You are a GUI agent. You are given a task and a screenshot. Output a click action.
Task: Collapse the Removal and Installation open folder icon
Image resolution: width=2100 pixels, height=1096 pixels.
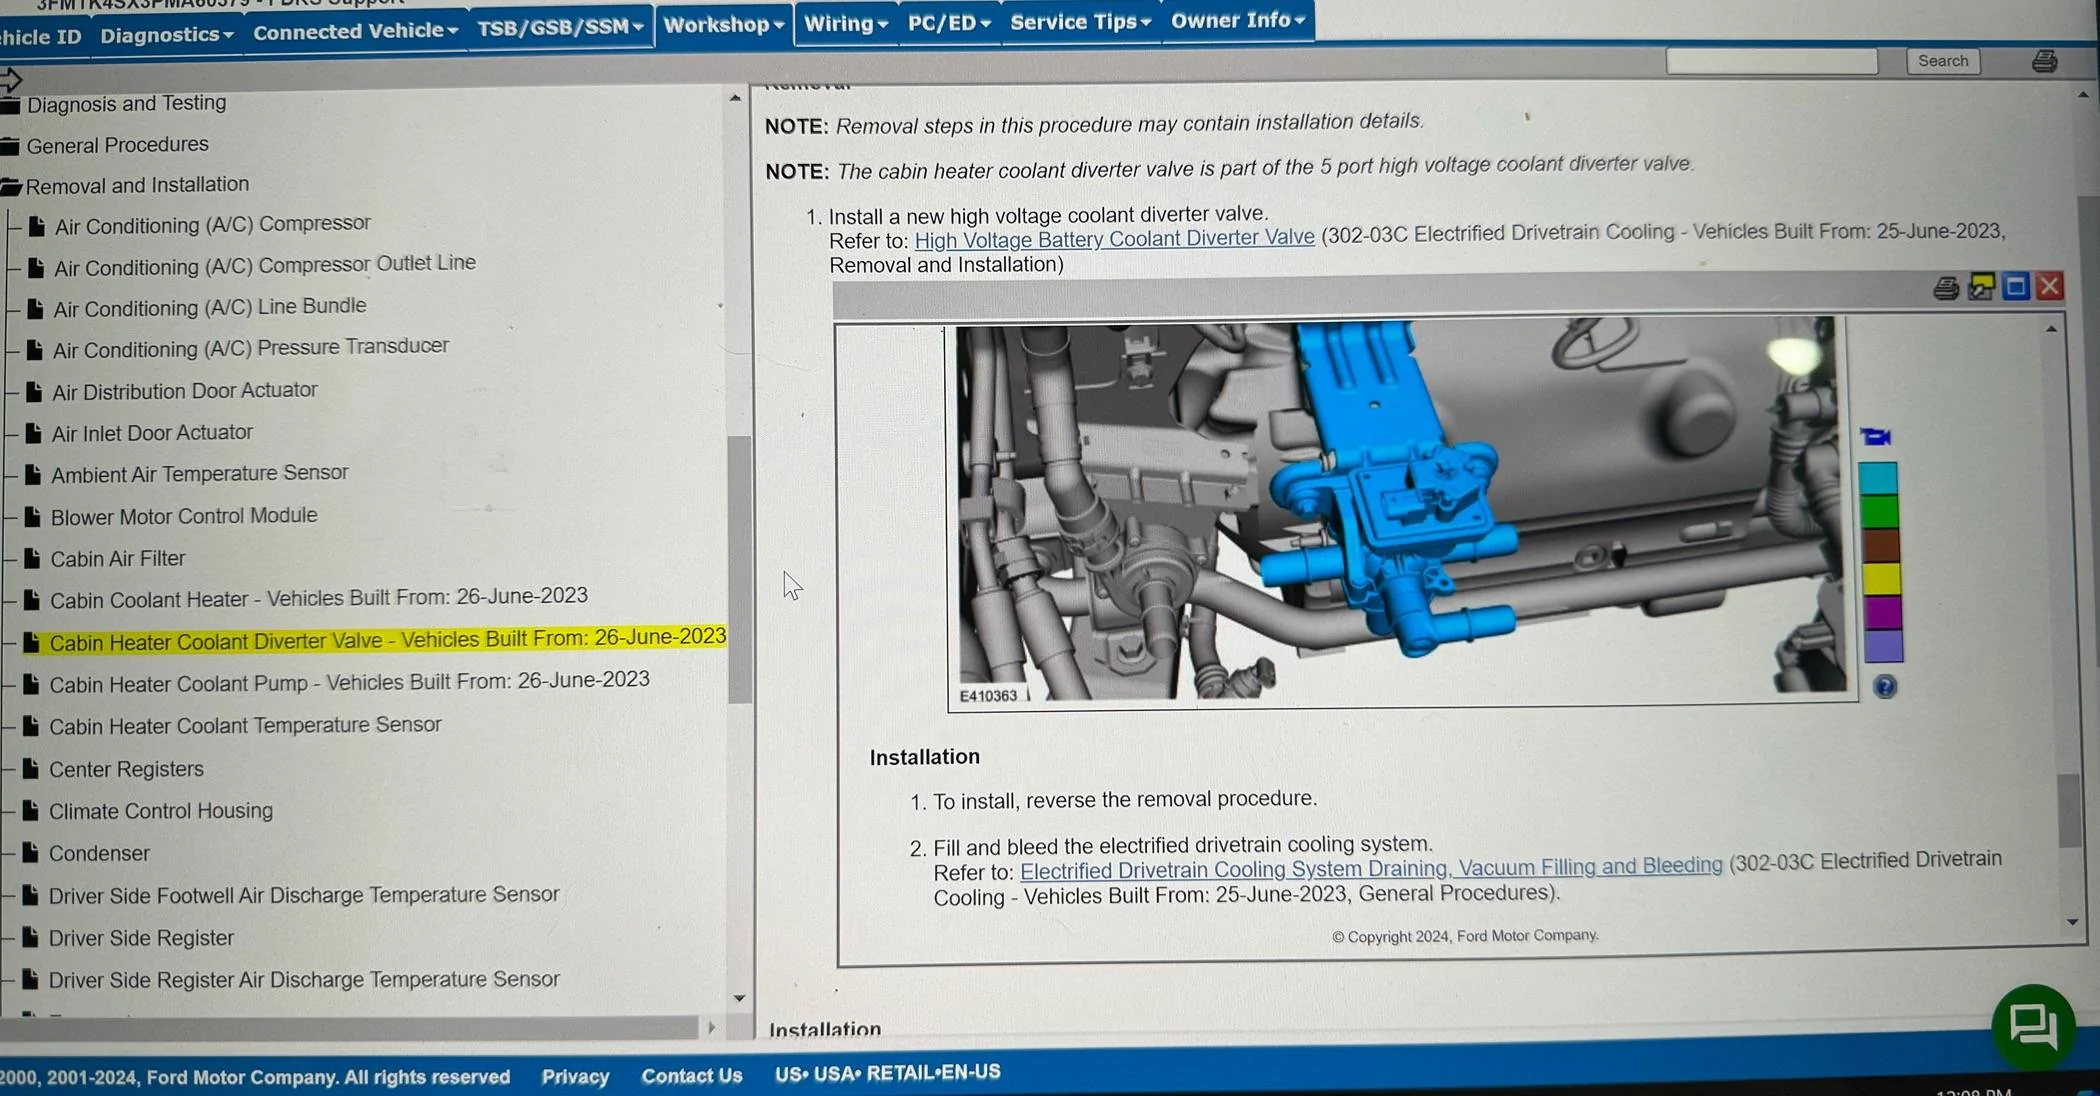click(11, 186)
